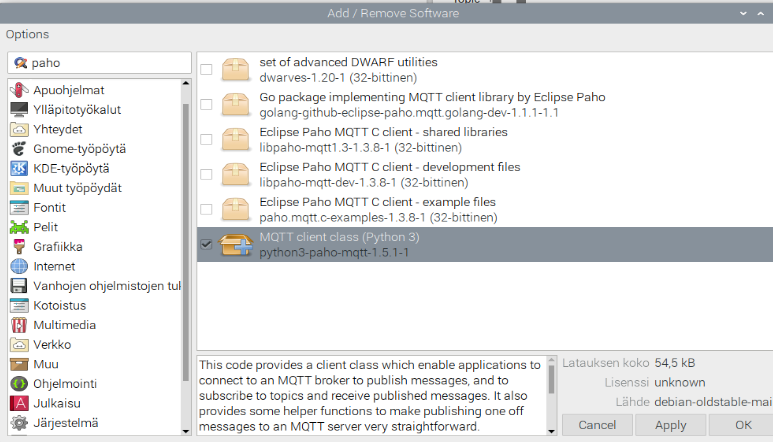Click the dwarves package box icon
773x442 pixels.
(x=235, y=69)
